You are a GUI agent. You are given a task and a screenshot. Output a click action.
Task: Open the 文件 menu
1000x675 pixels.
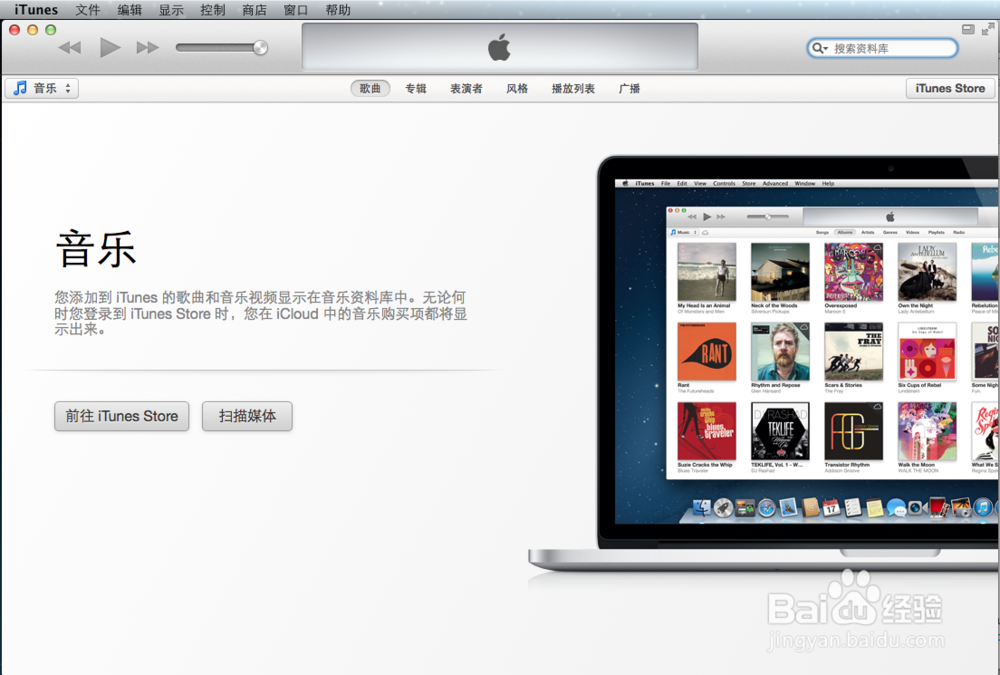[x=88, y=10]
